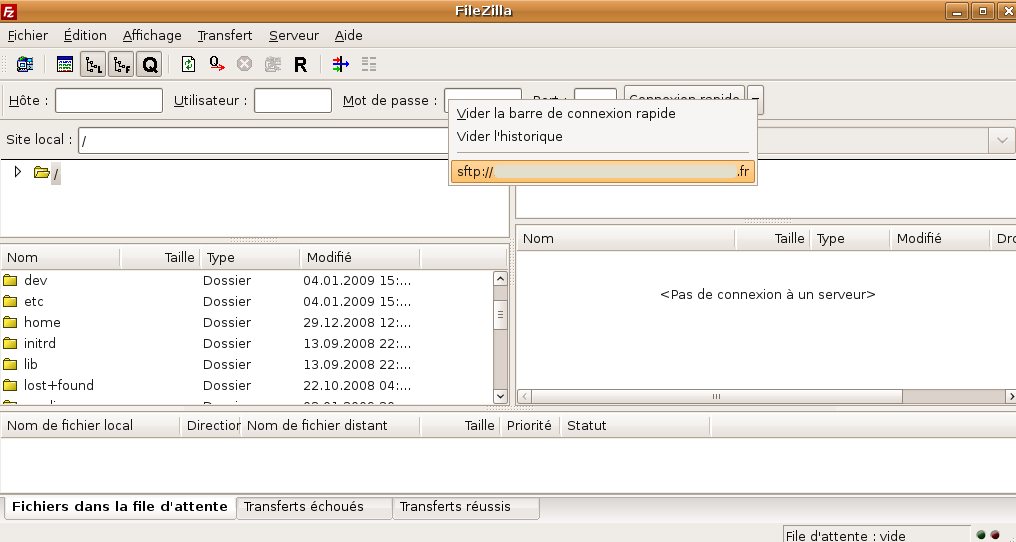Open the Transfert menu
This screenshot has width=1016, height=542.
click(224, 35)
